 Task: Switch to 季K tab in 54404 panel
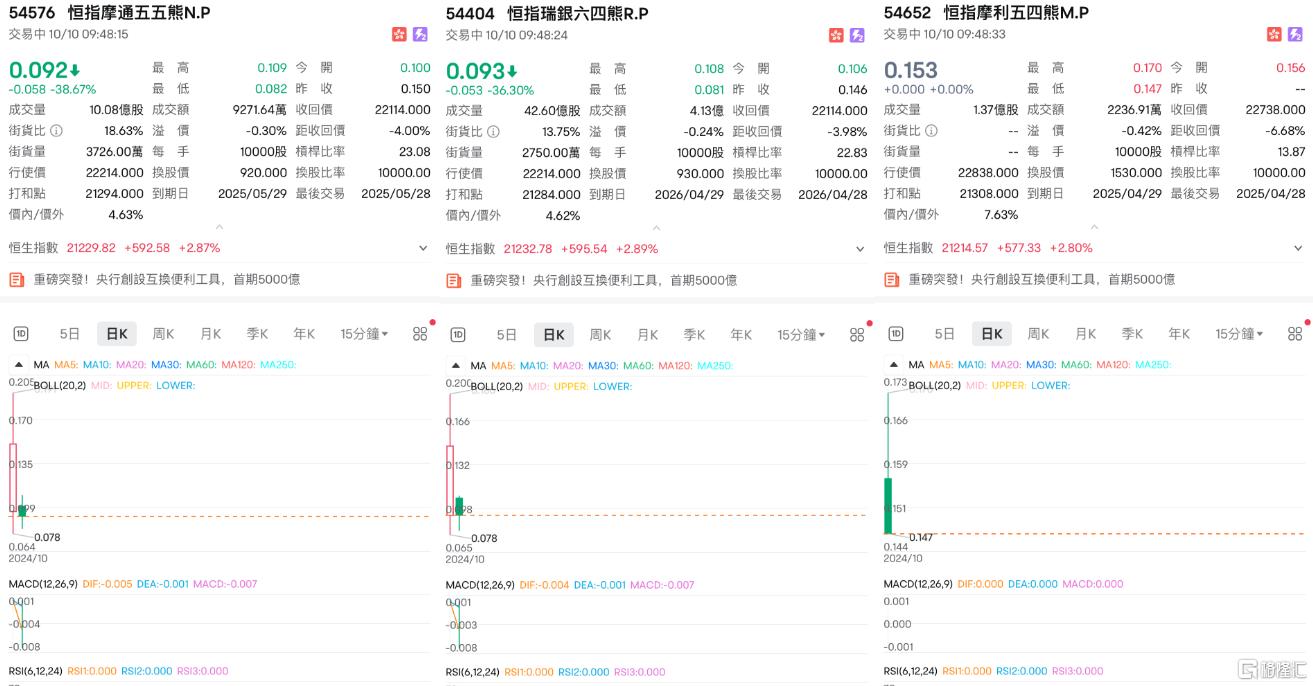(x=694, y=334)
